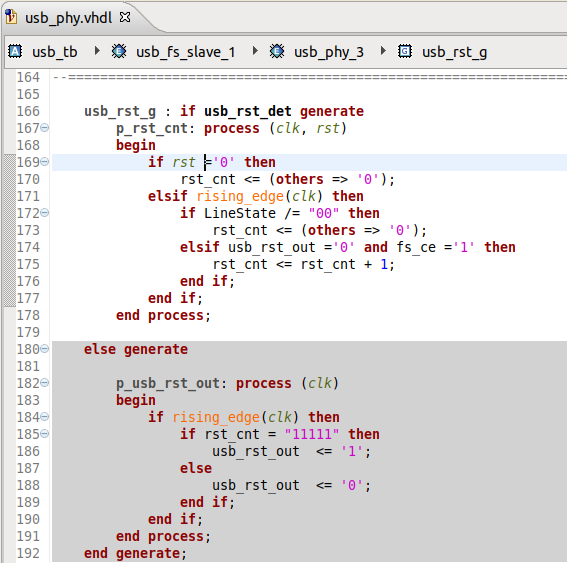Viewport: 567px width, 563px height.
Task: Click rising_edge on line 171
Action: pos(240,196)
